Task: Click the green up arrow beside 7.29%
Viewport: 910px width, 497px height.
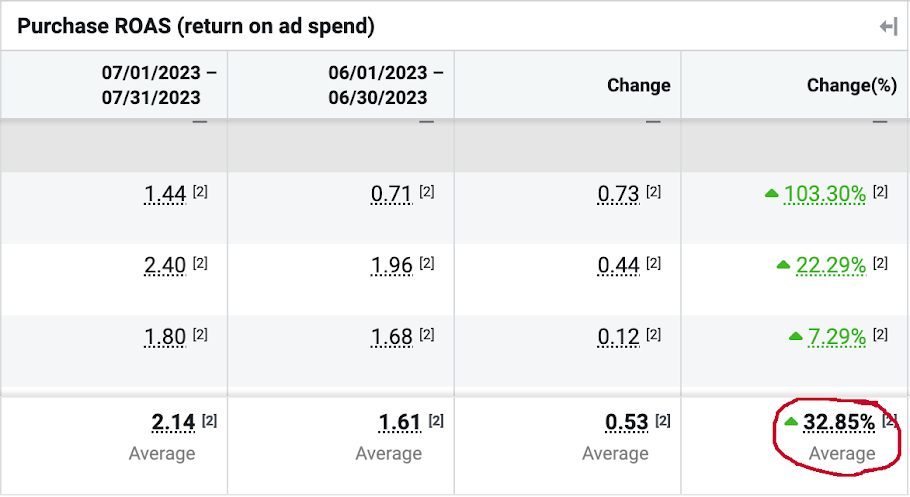Action: pyautogui.click(x=795, y=337)
